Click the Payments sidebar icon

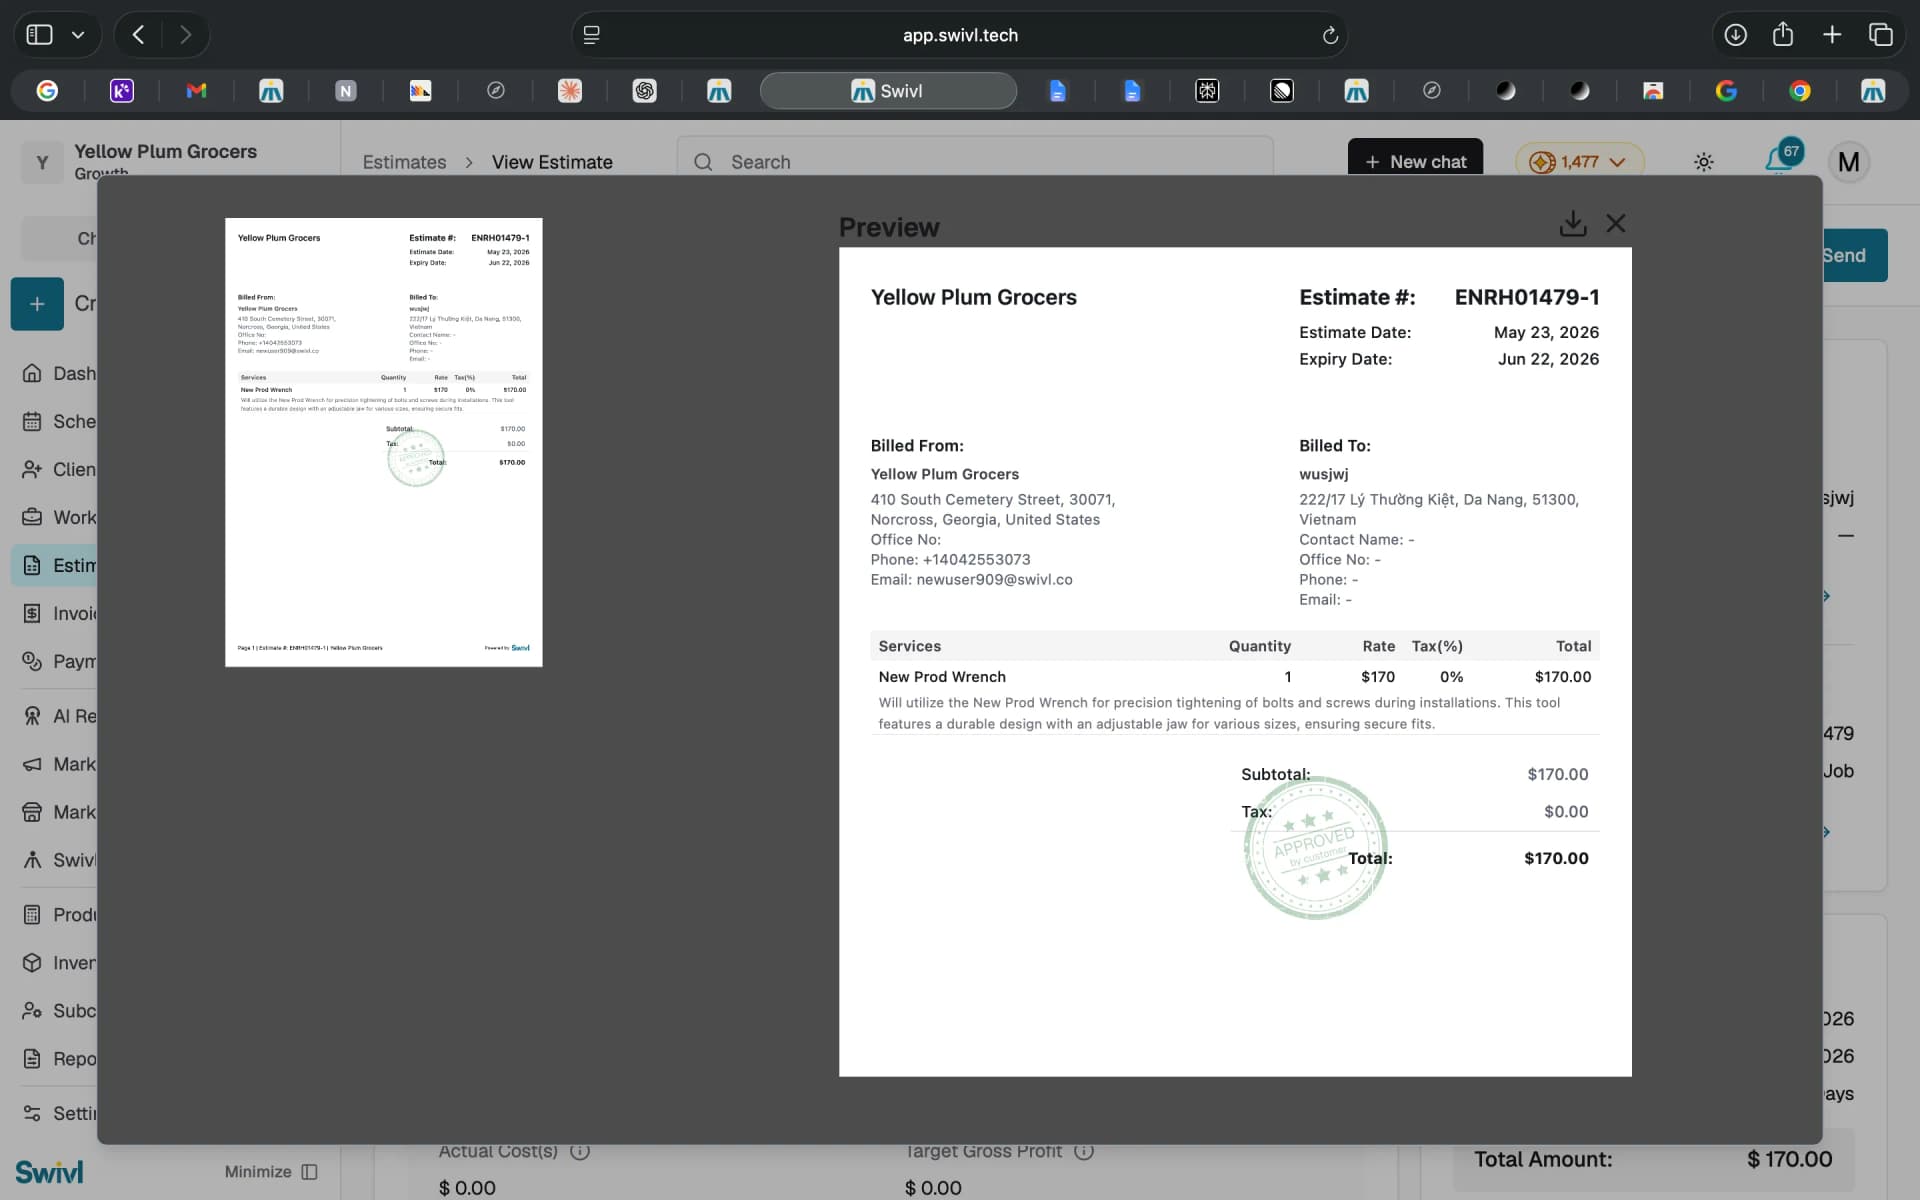(32, 661)
